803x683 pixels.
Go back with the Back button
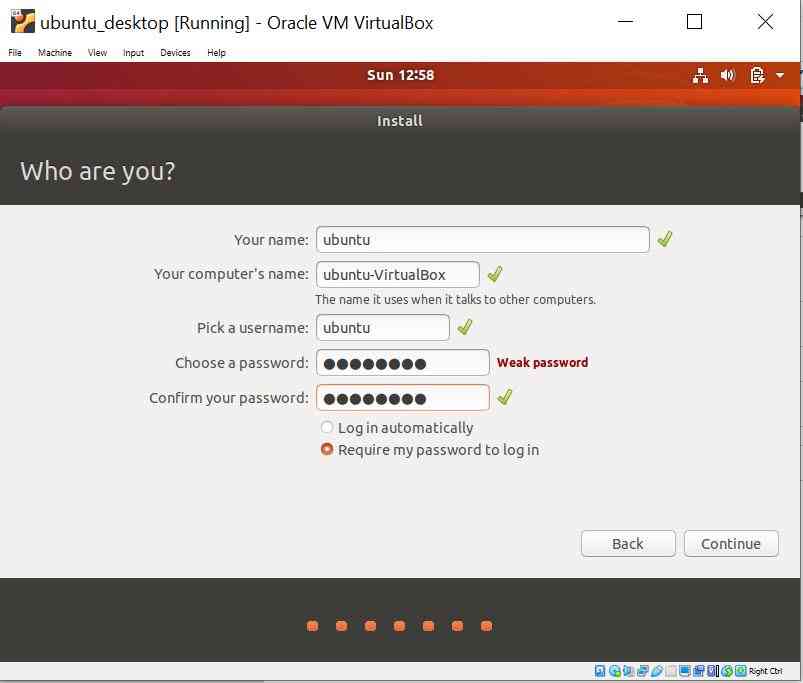pos(628,544)
